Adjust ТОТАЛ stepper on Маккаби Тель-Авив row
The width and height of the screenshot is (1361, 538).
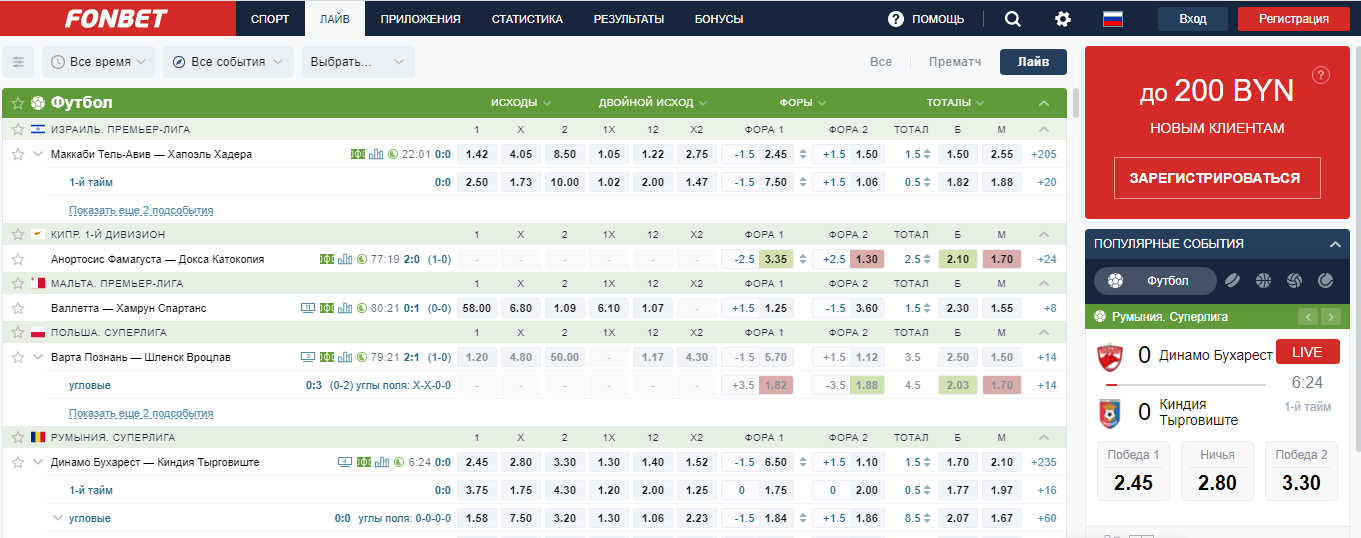point(927,154)
